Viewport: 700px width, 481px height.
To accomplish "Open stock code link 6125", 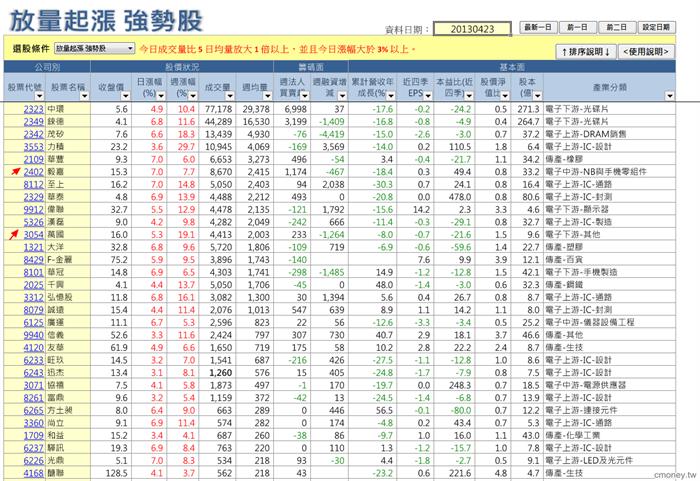I will click(33, 322).
